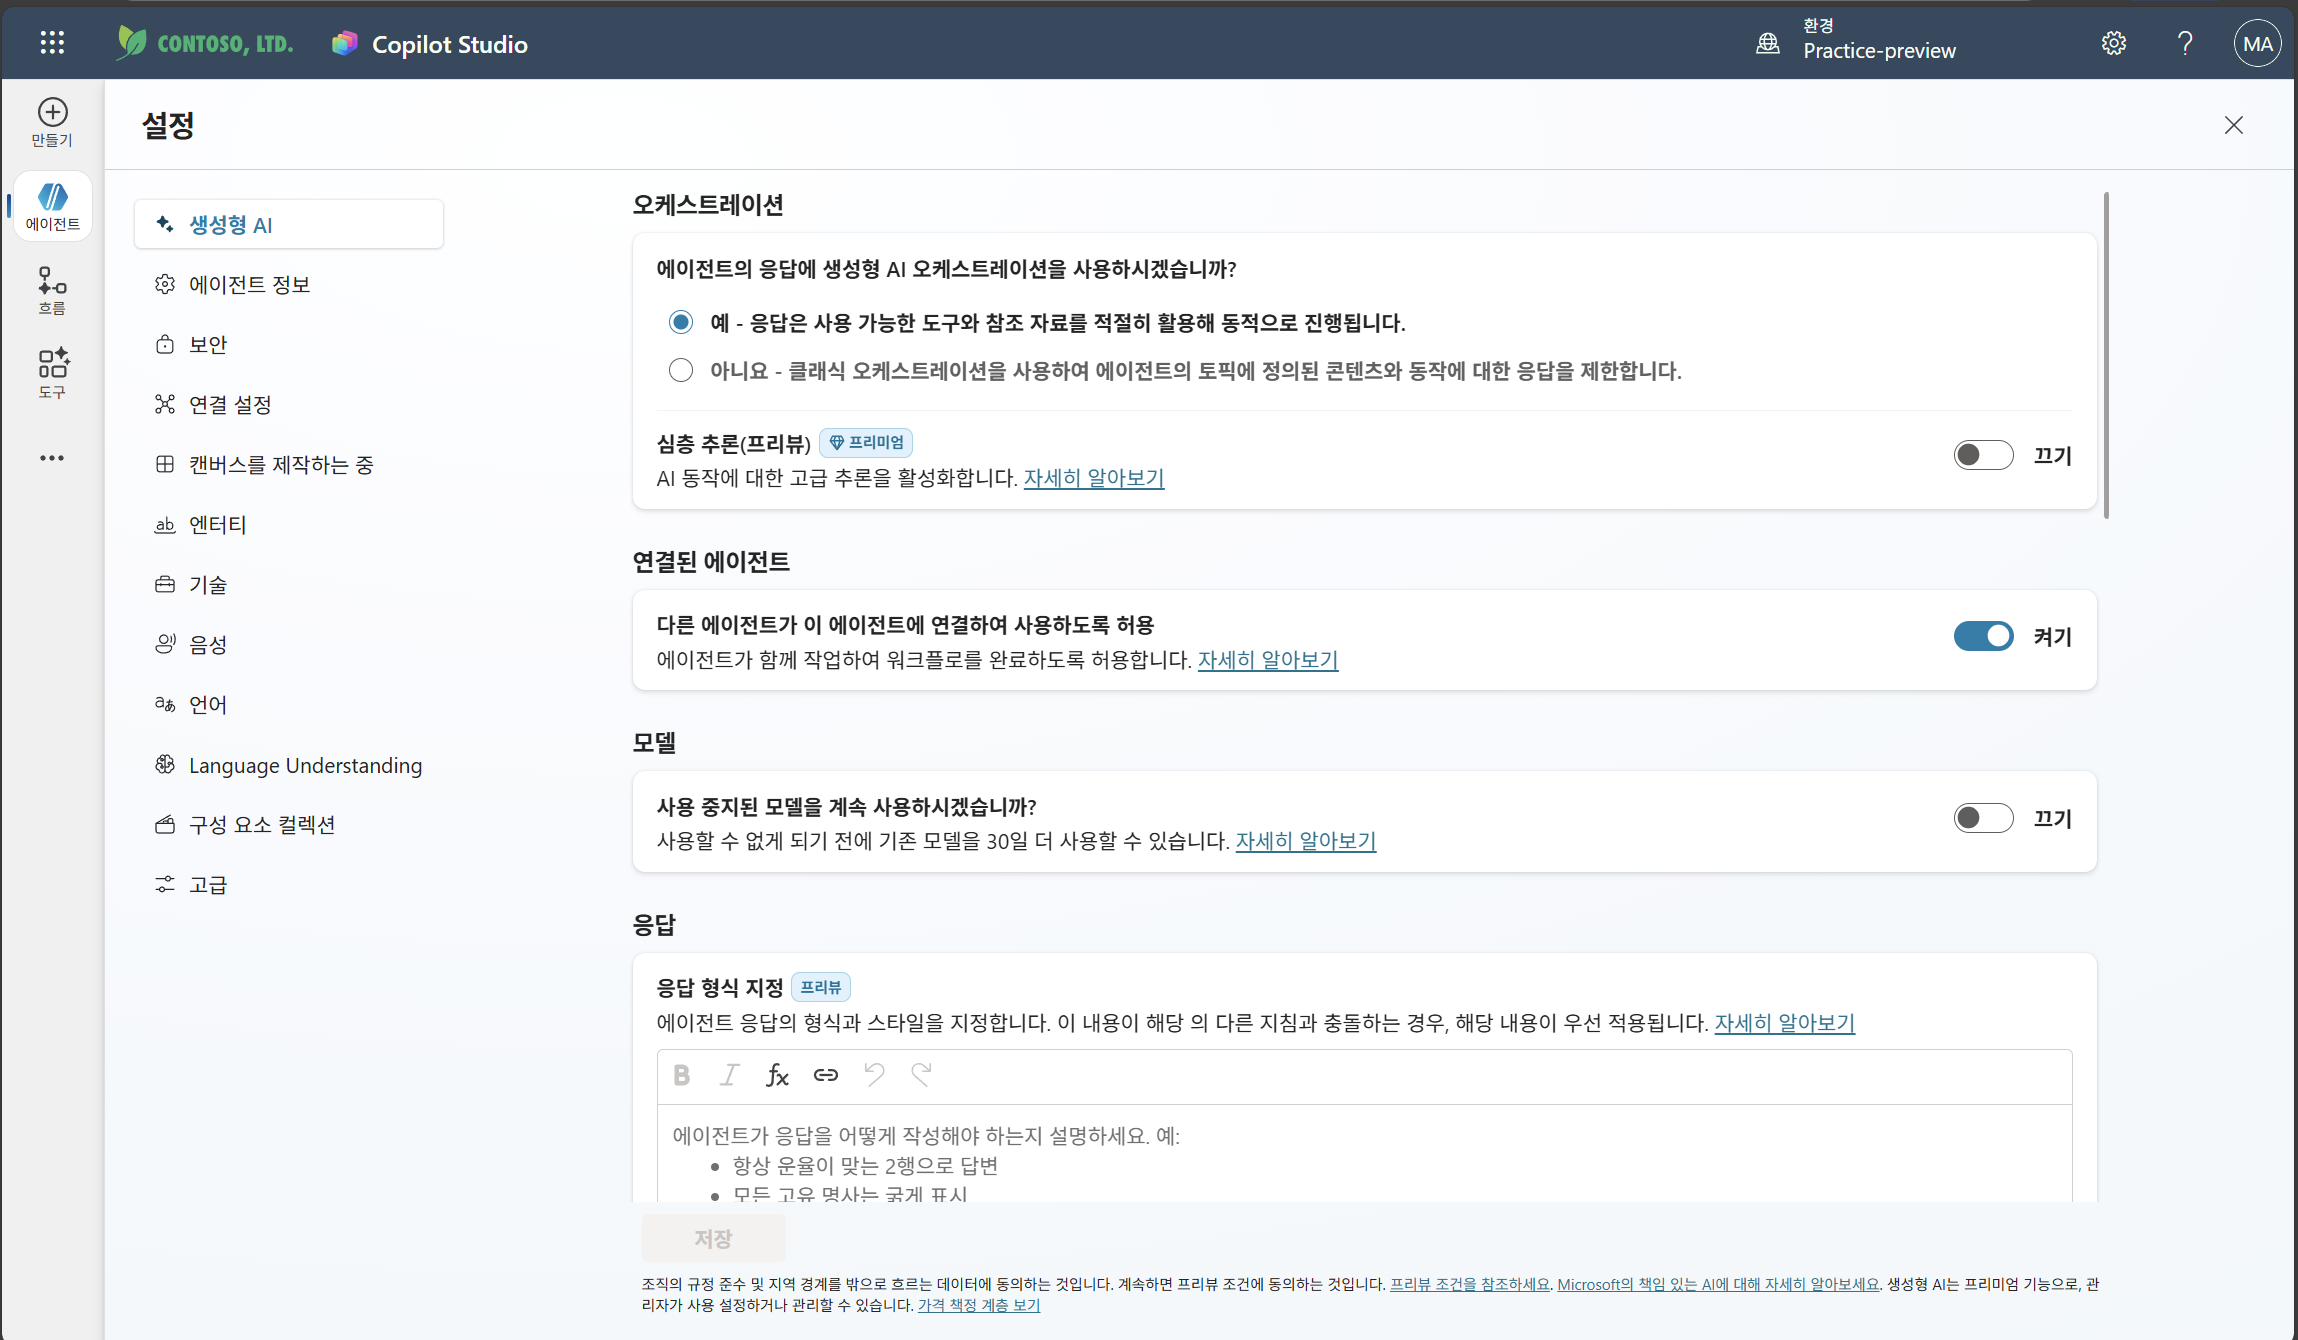
Task: Open 에이전트 정보 settings page
Action: [x=288, y=284]
